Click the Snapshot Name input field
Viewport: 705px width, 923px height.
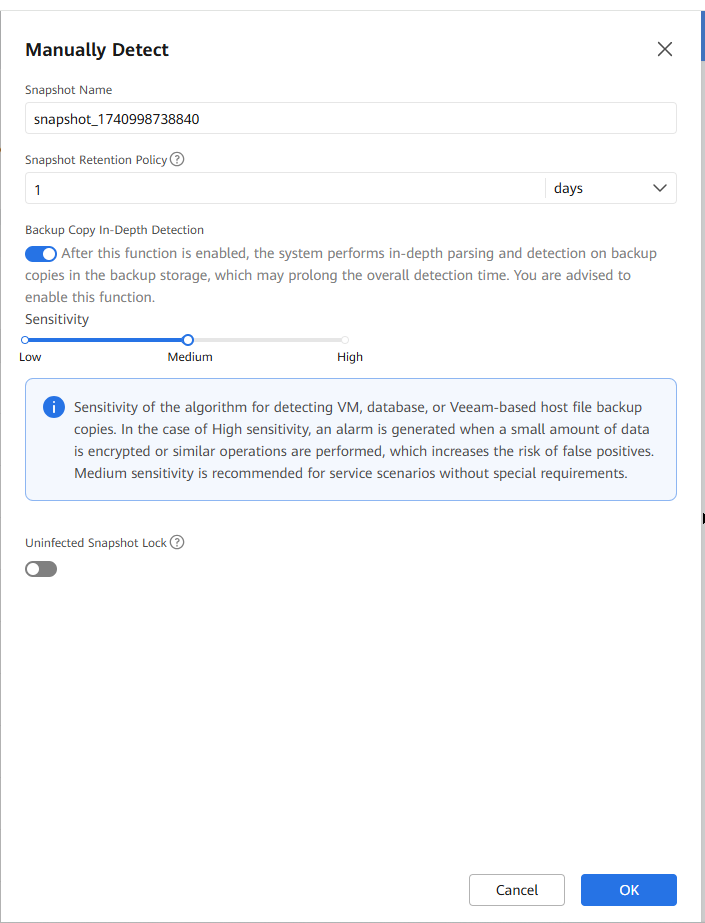(350, 118)
